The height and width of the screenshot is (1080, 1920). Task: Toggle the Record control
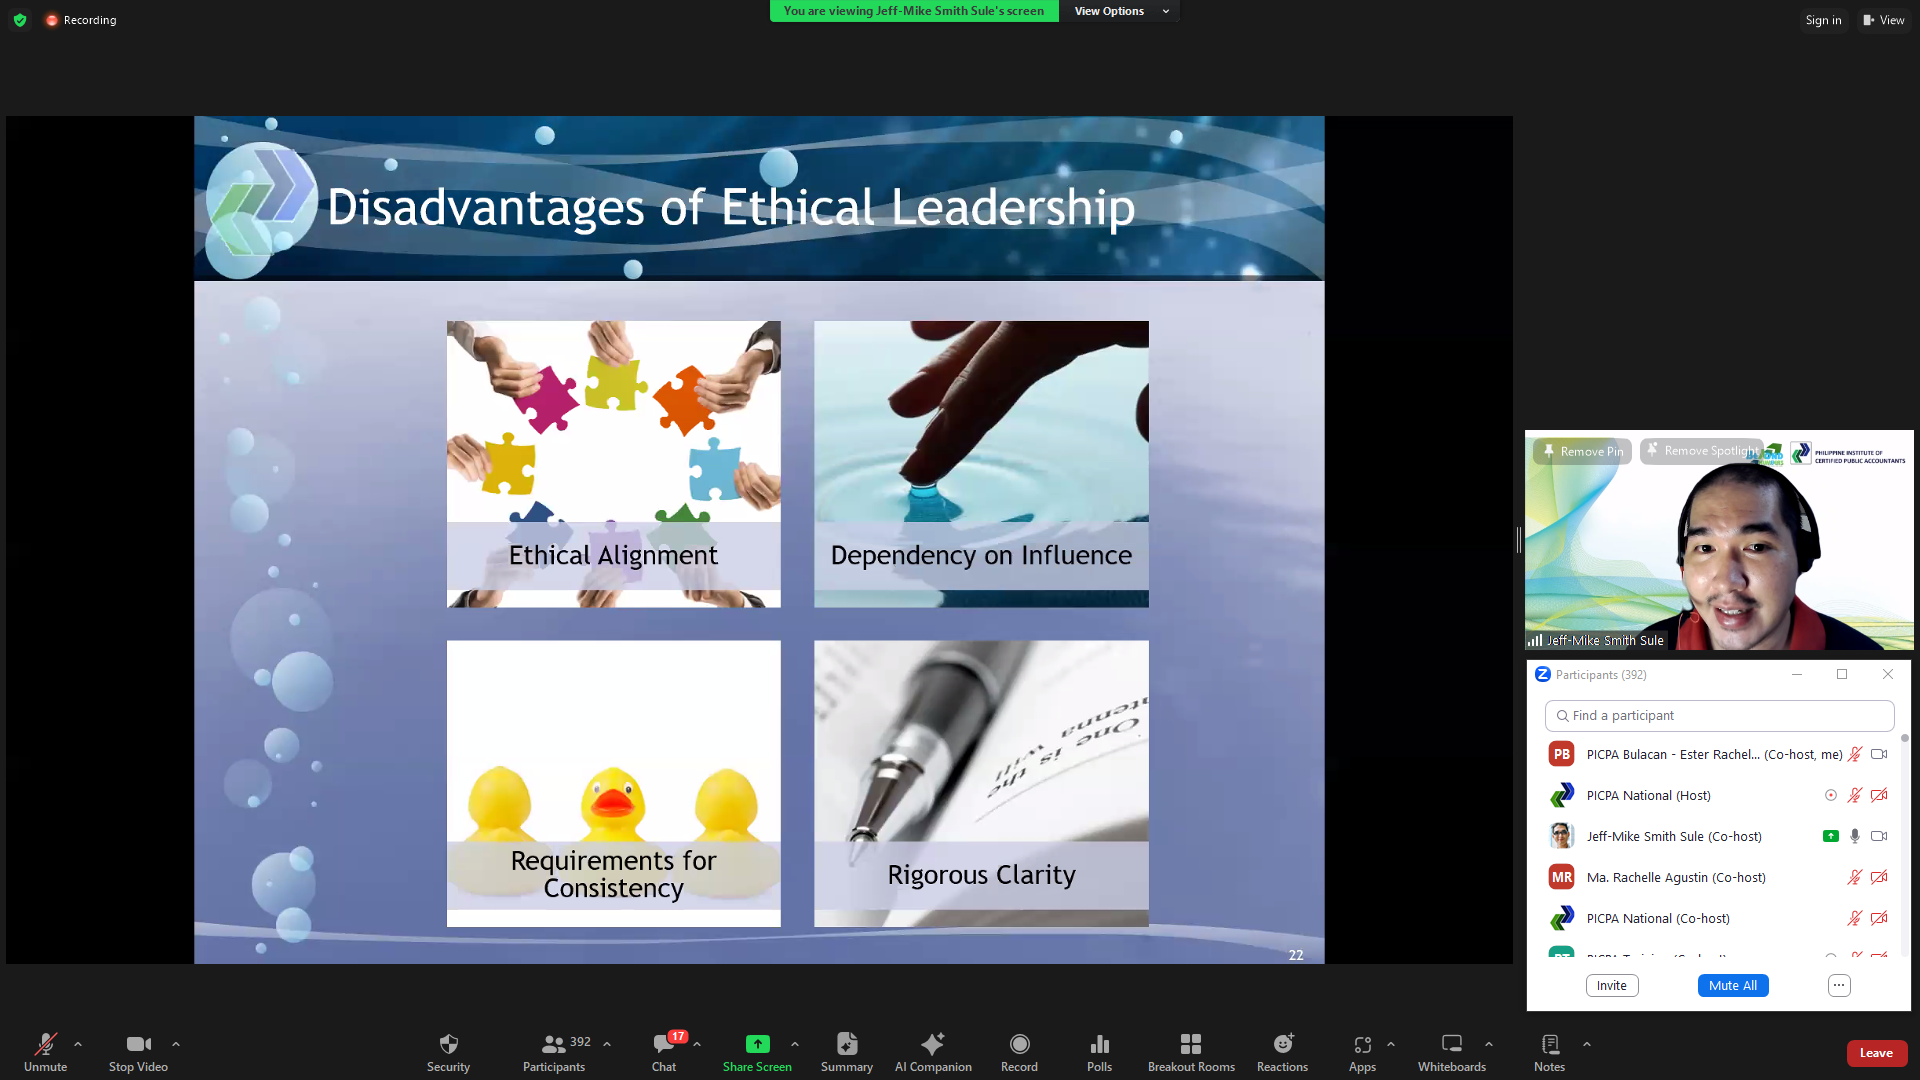[x=1019, y=1052]
